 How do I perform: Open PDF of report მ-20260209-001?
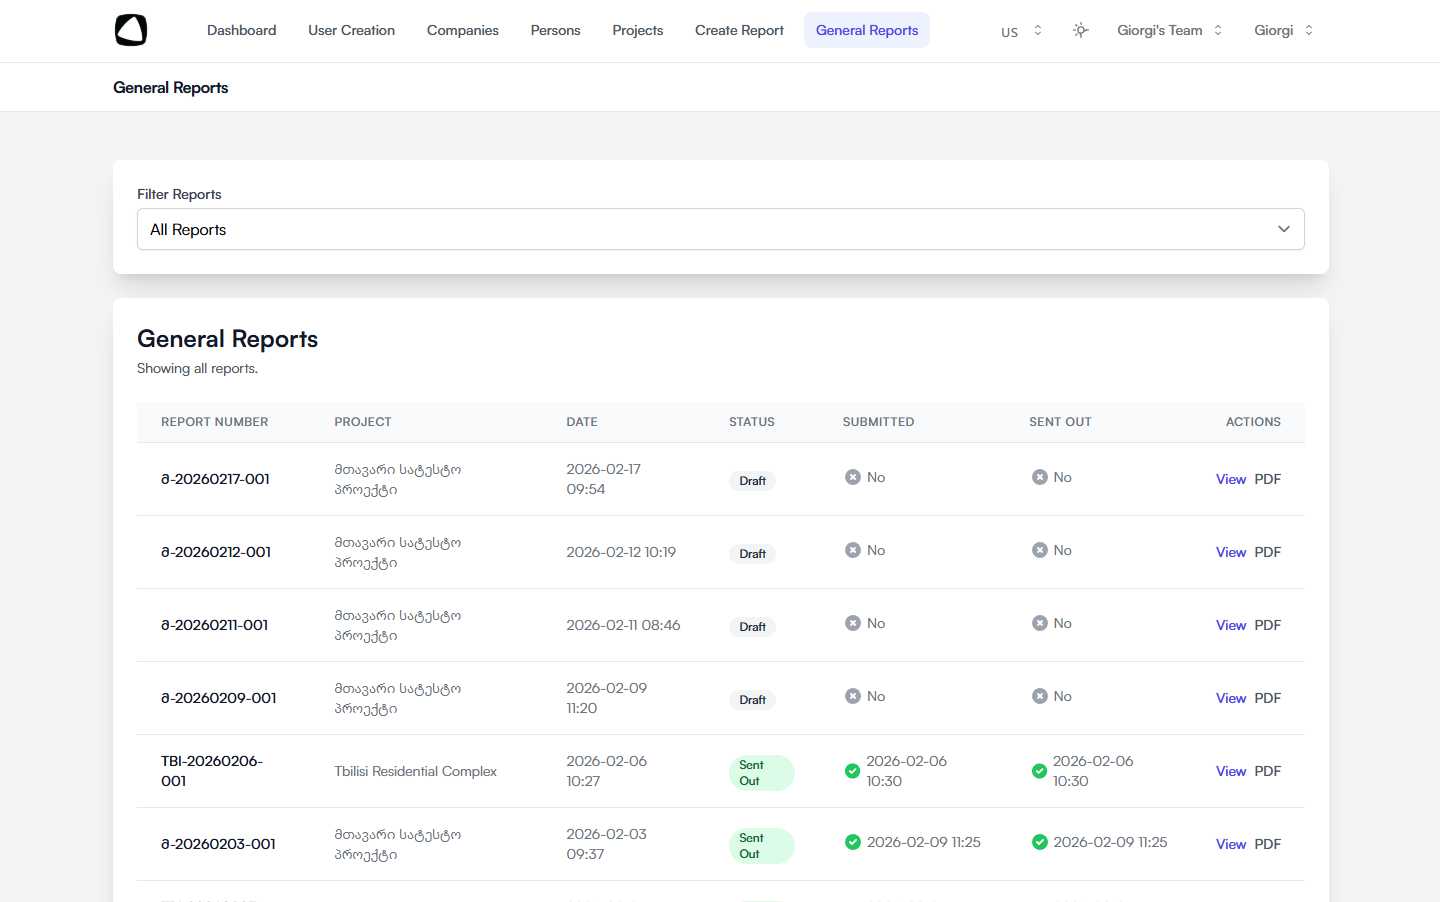click(x=1267, y=698)
